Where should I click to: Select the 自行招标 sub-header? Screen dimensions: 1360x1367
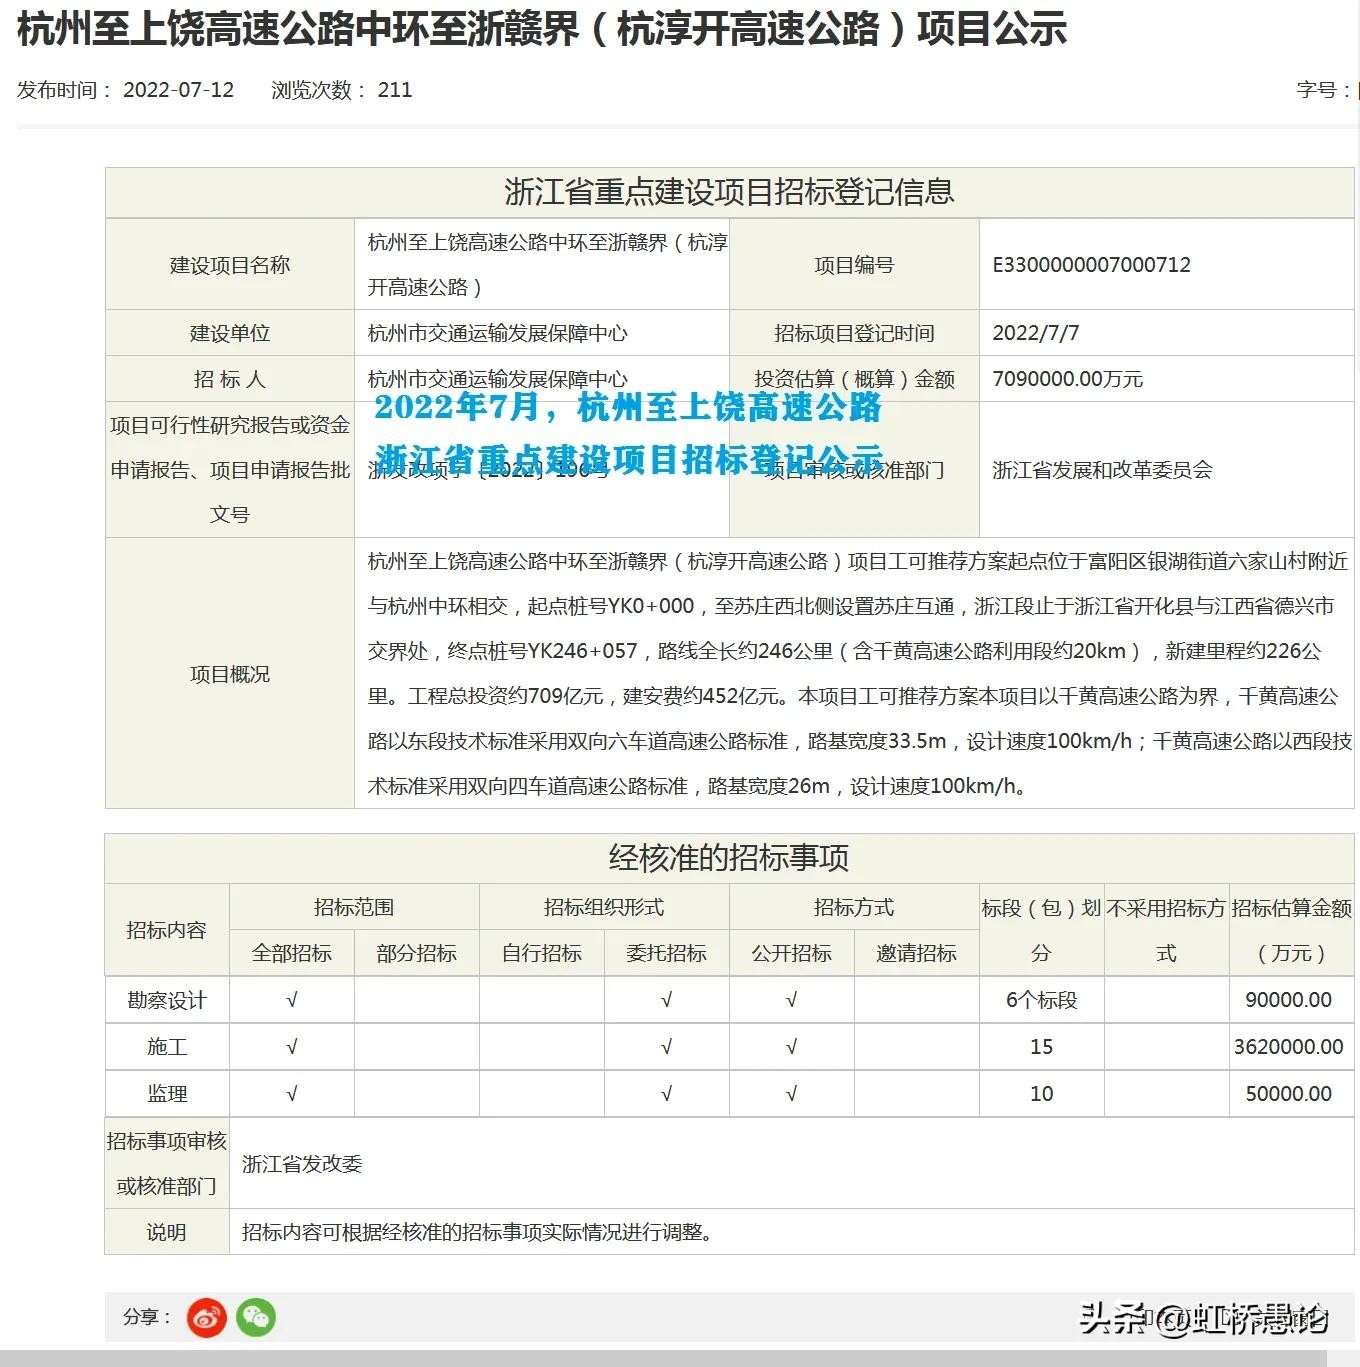tap(542, 953)
